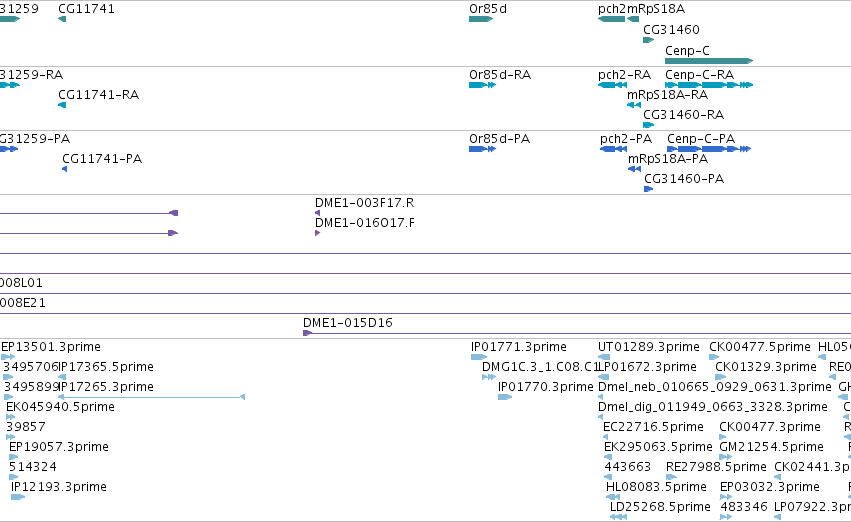Click the 514324 feature label
Viewport: 851px width, 522px height.
point(33,467)
